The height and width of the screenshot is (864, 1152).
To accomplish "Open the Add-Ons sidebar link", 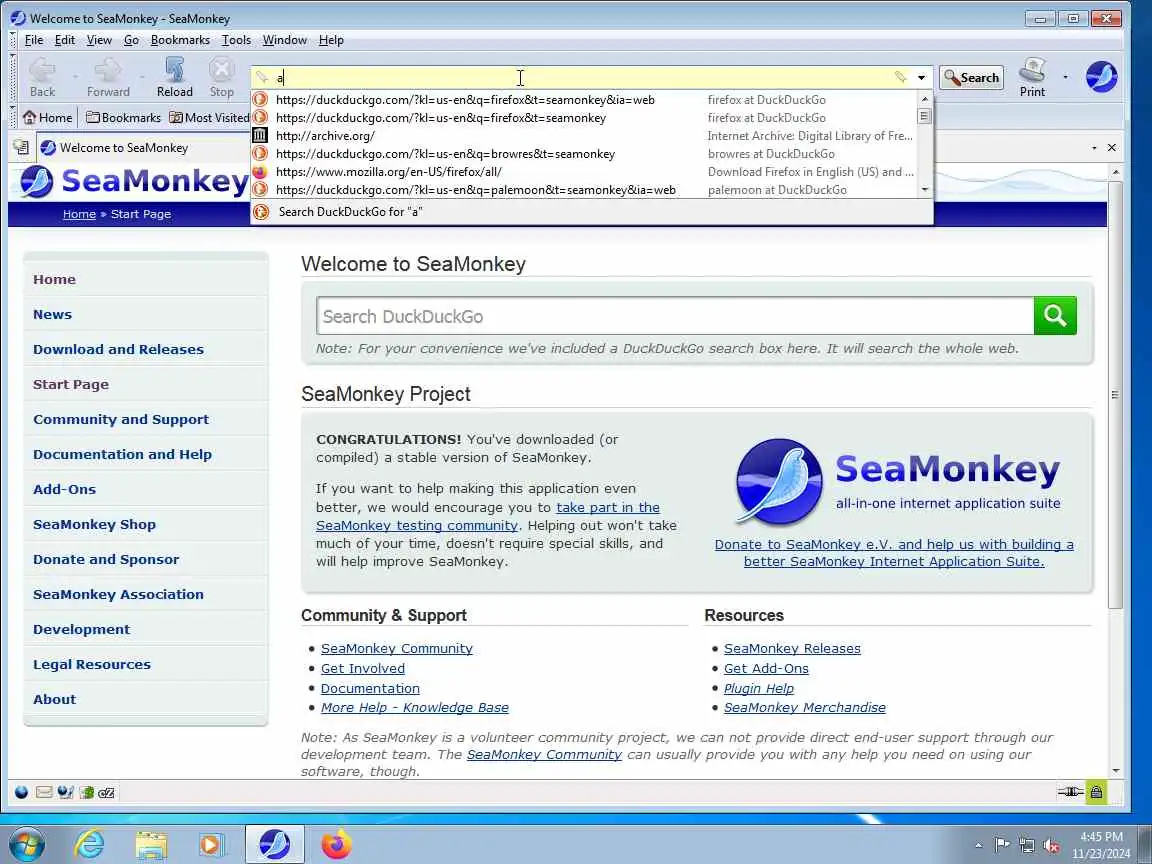I will 65,489.
